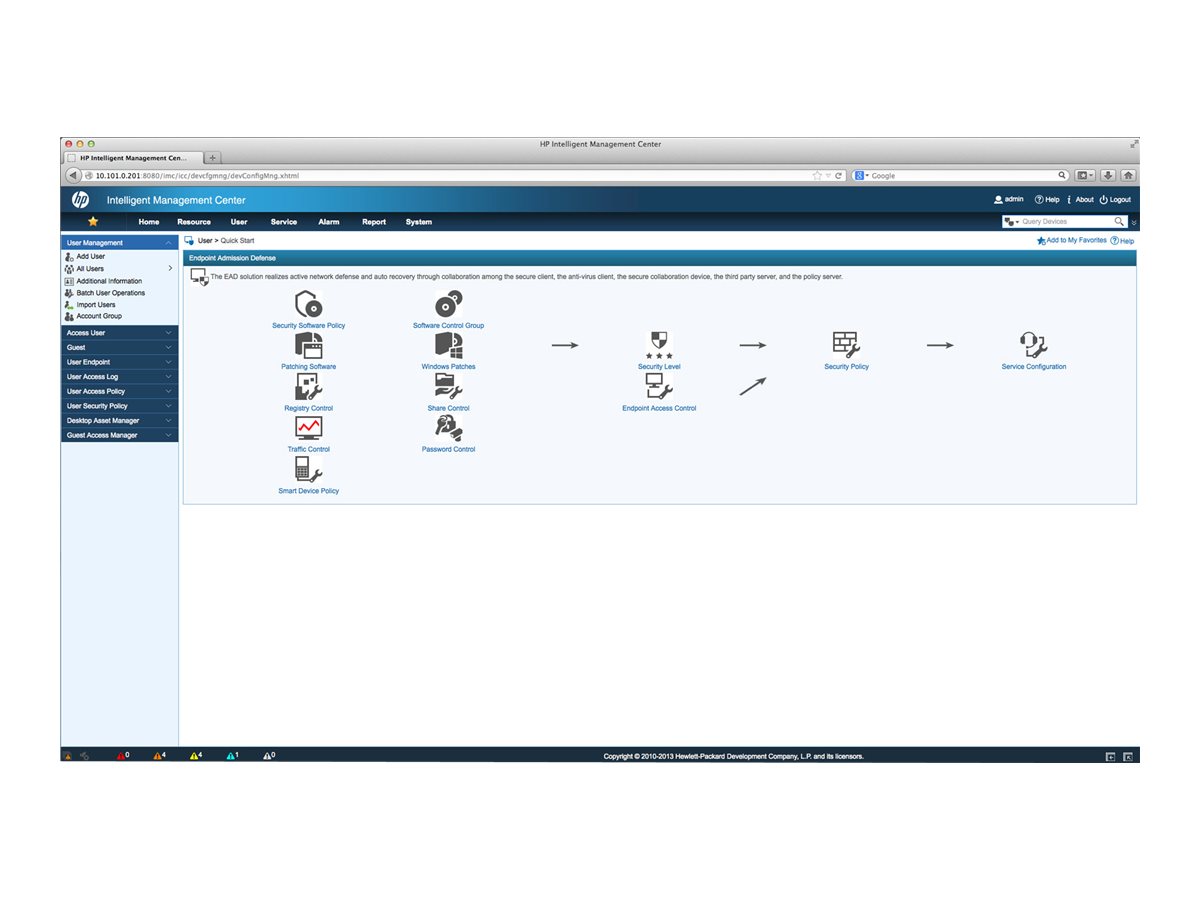Open a new browser tab with plus button

click(214, 158)
